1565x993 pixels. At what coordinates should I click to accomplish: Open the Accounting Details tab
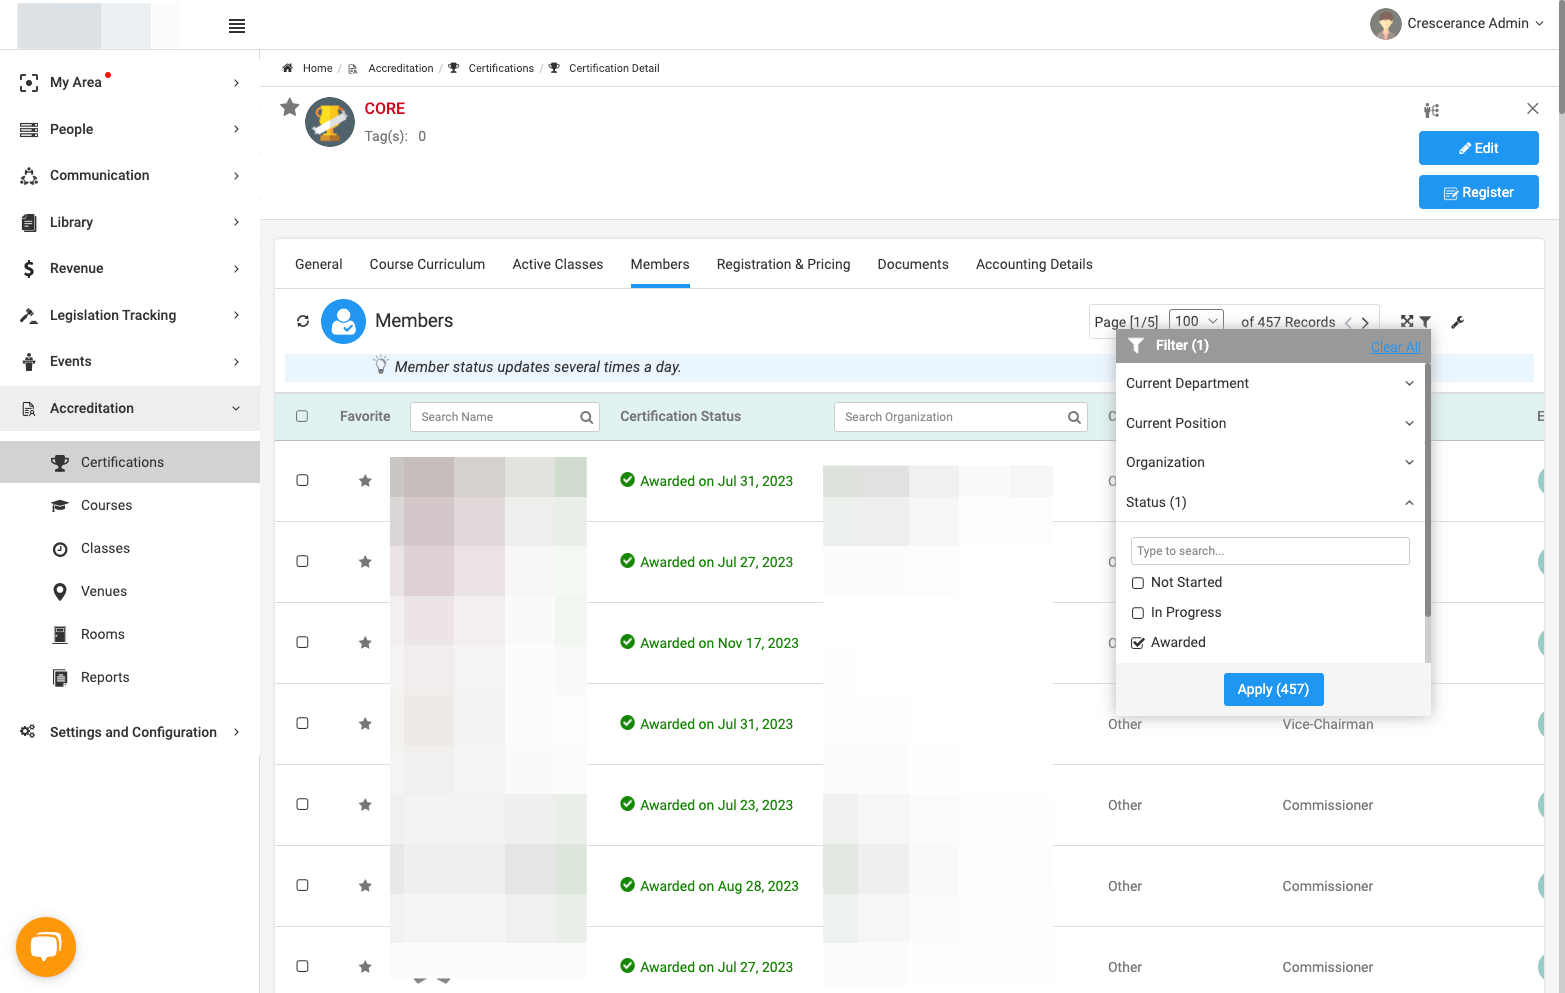[x=1034, y=264]
